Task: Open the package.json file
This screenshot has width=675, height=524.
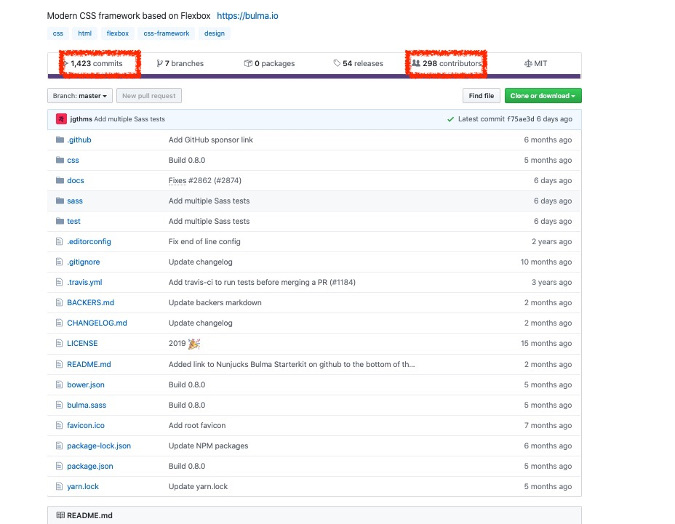Action: coord(92,466)
